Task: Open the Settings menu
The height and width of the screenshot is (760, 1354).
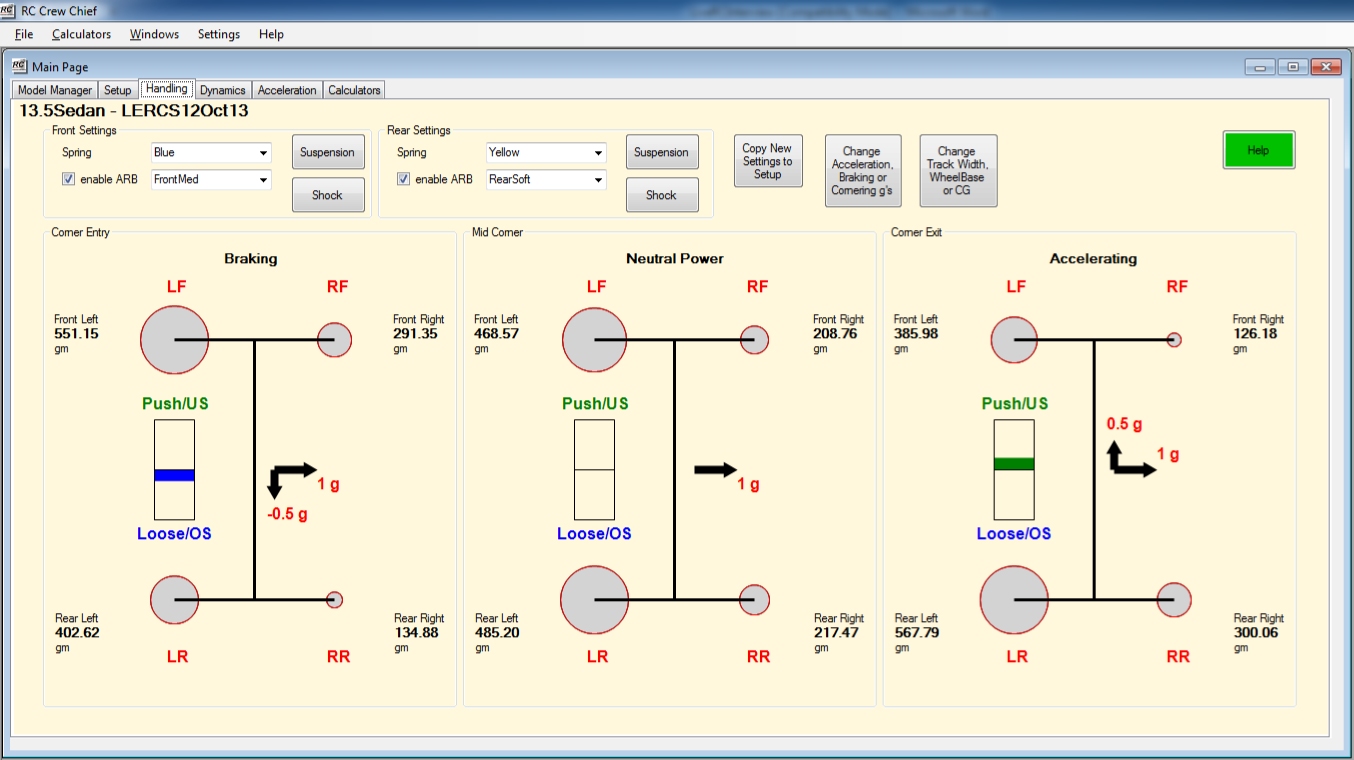Action: [x=218, y=34]
